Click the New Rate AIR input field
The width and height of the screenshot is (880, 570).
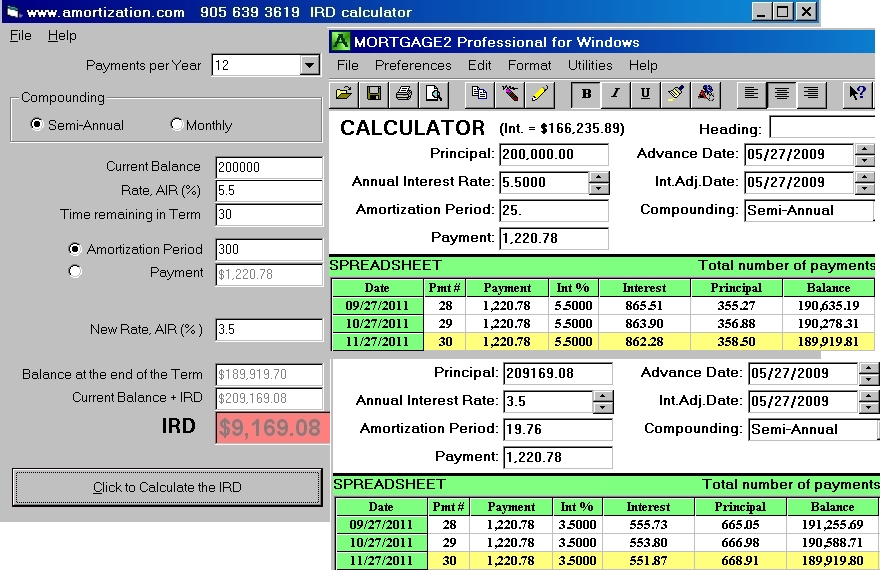tap(268, 330)
